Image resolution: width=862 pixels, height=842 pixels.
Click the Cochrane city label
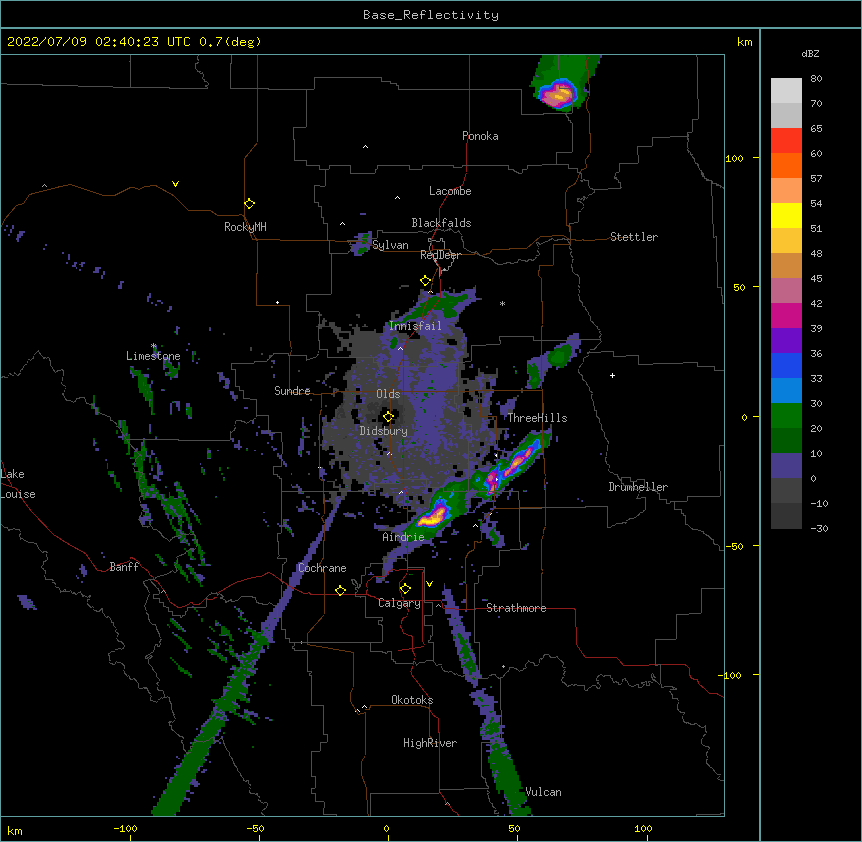click(x=322, y=568)
